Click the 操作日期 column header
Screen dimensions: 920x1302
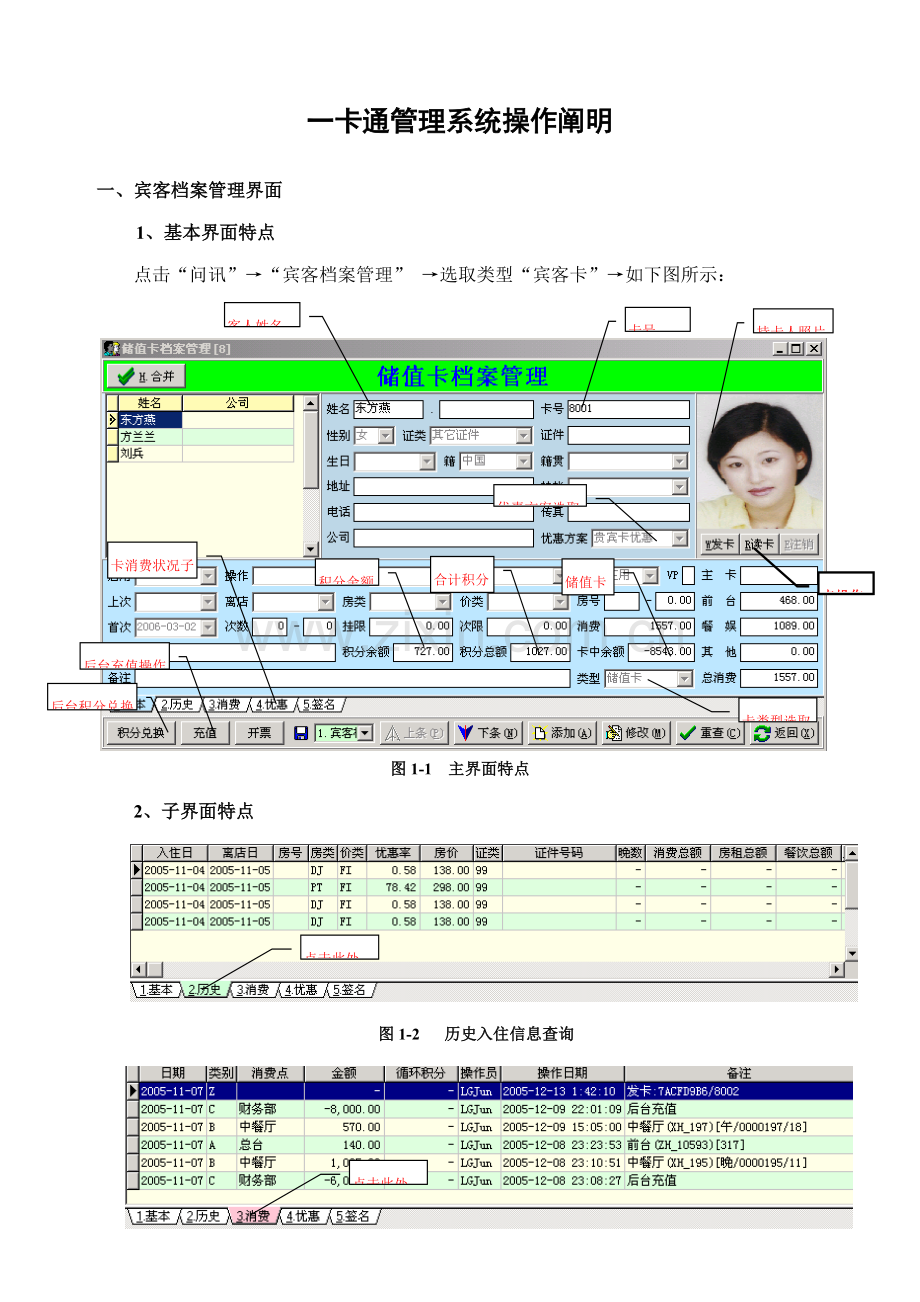(x=562, y=1073)
